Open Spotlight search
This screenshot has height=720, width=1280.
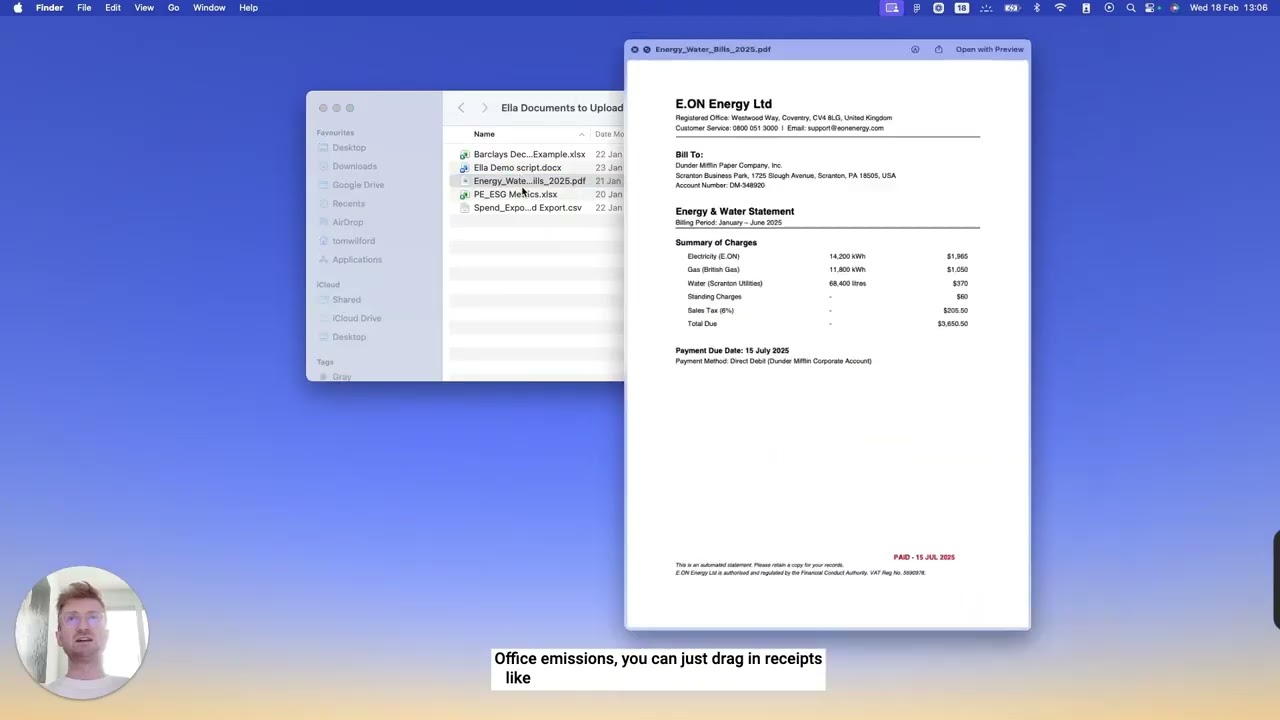pos(1131,8)
